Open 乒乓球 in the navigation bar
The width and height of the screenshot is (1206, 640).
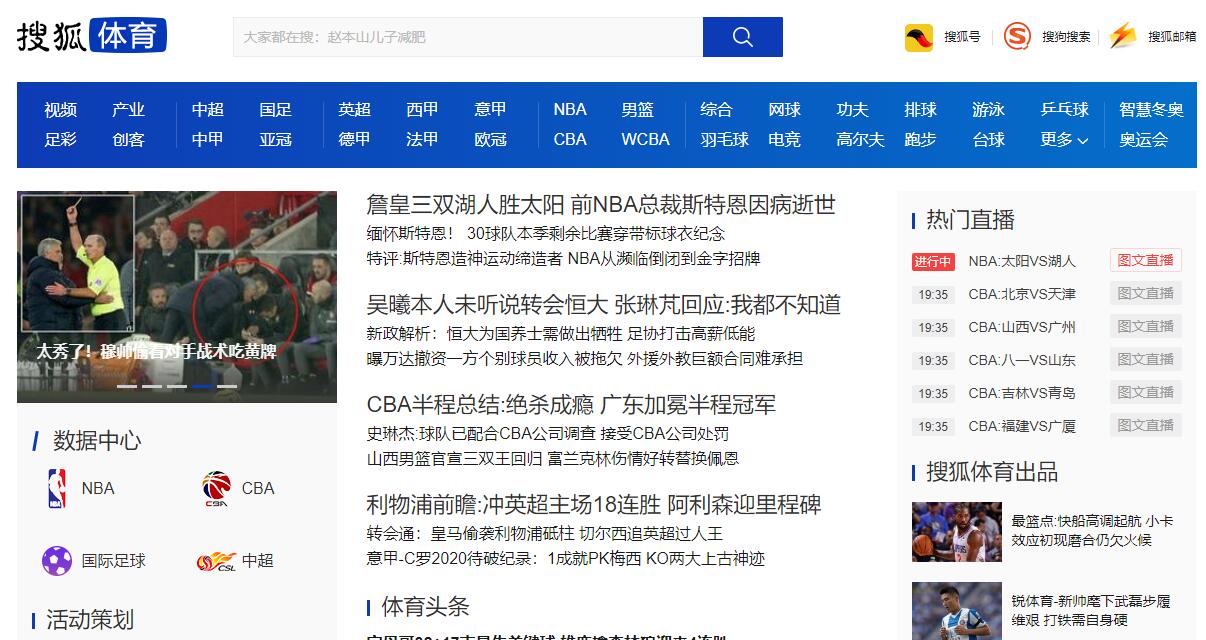coord(1064,110)
